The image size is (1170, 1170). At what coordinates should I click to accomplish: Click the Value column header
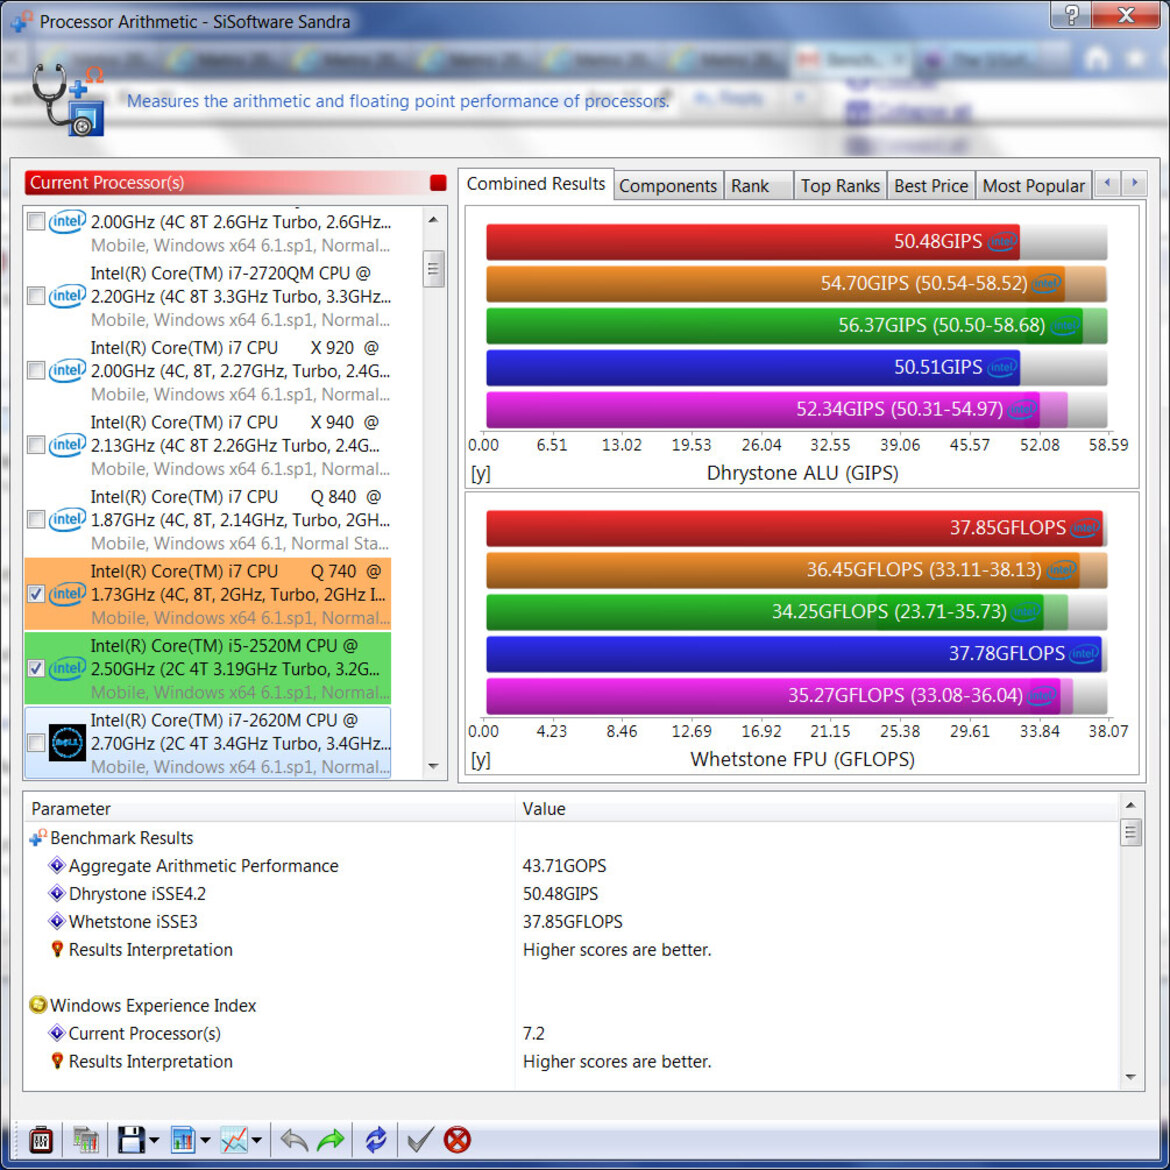[x=817, y=809]
